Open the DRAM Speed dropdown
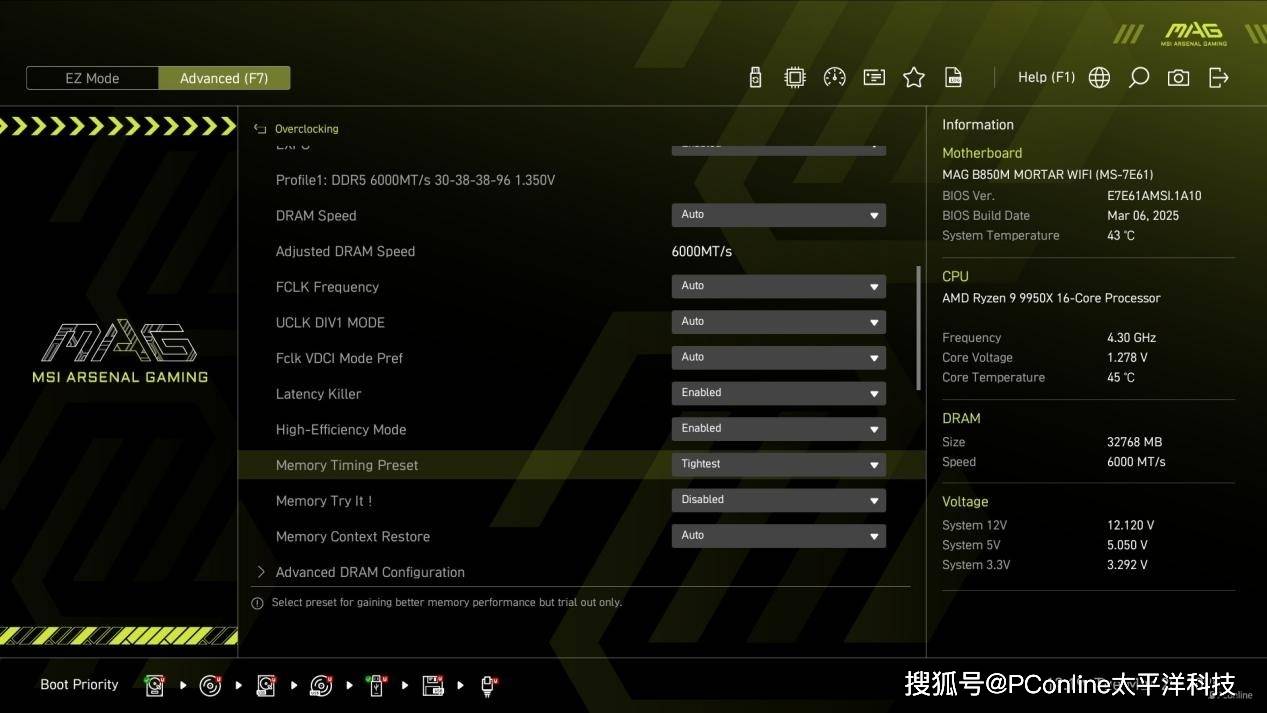The height and width of the screenshot is (713, 1267). [x=778, y=215]
